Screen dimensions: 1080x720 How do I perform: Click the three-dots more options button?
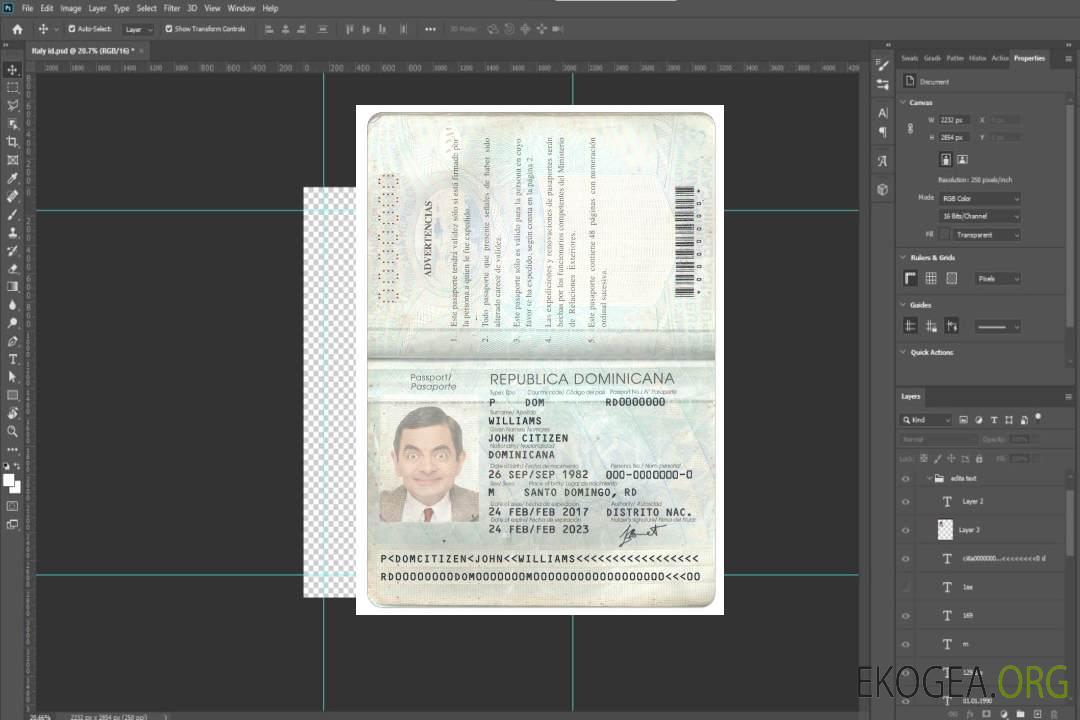(430, 29)
